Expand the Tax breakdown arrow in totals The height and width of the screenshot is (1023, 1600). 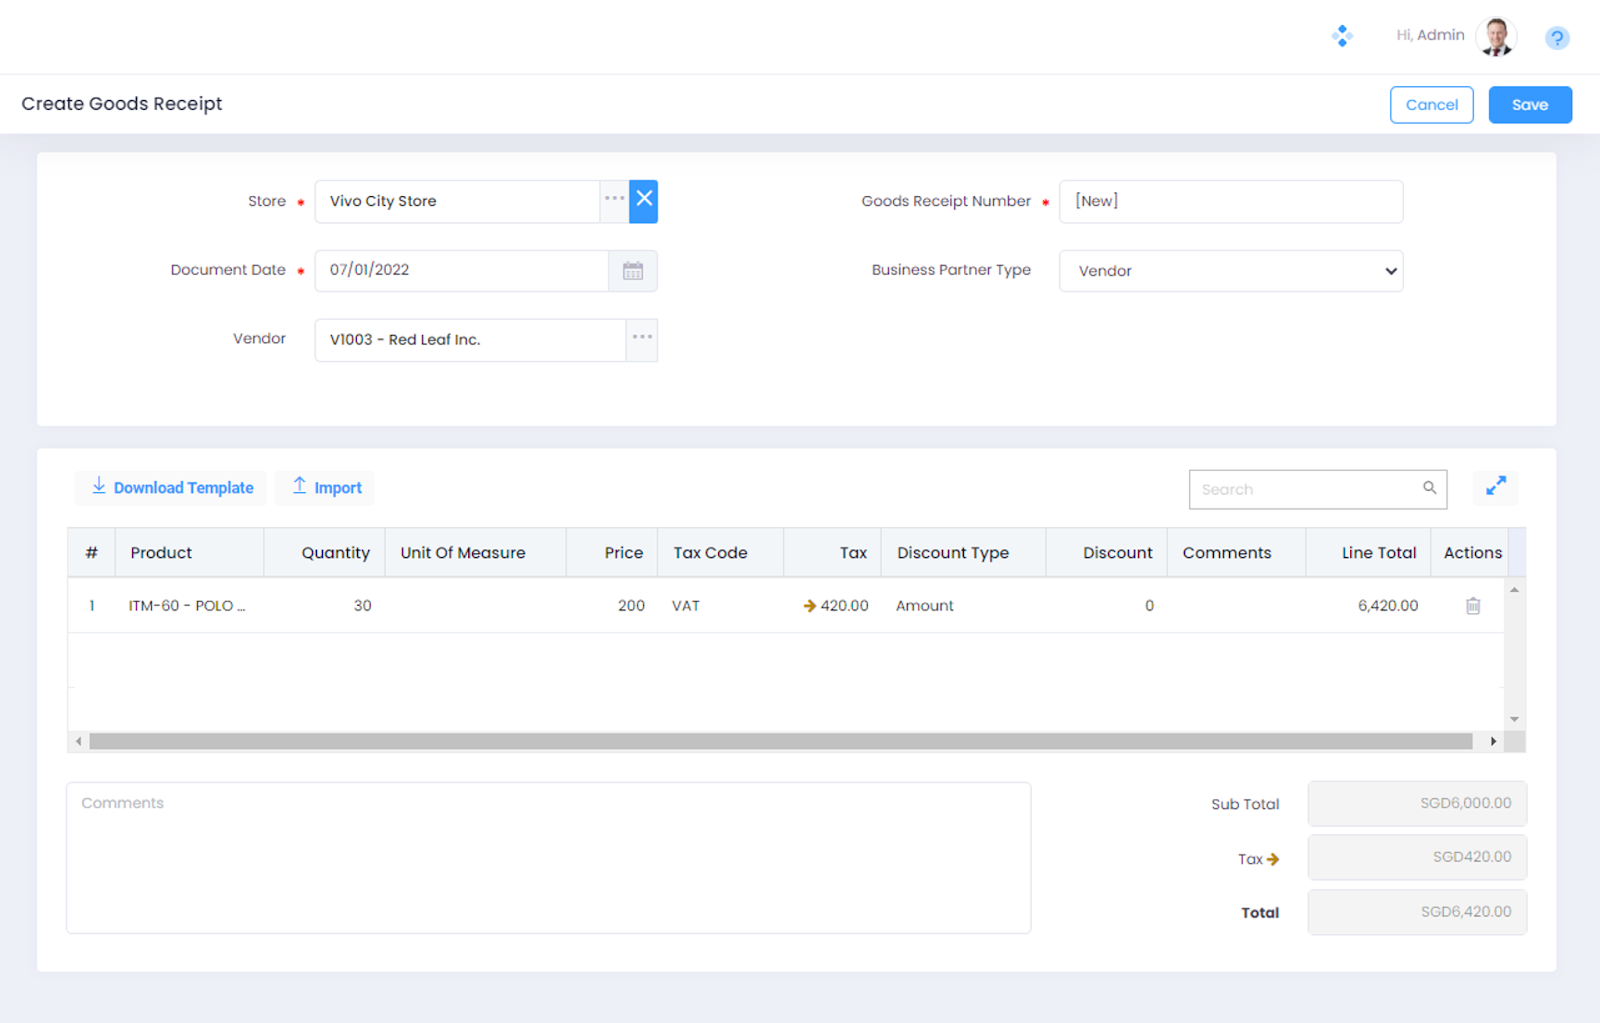click(x=1273, y=859)
